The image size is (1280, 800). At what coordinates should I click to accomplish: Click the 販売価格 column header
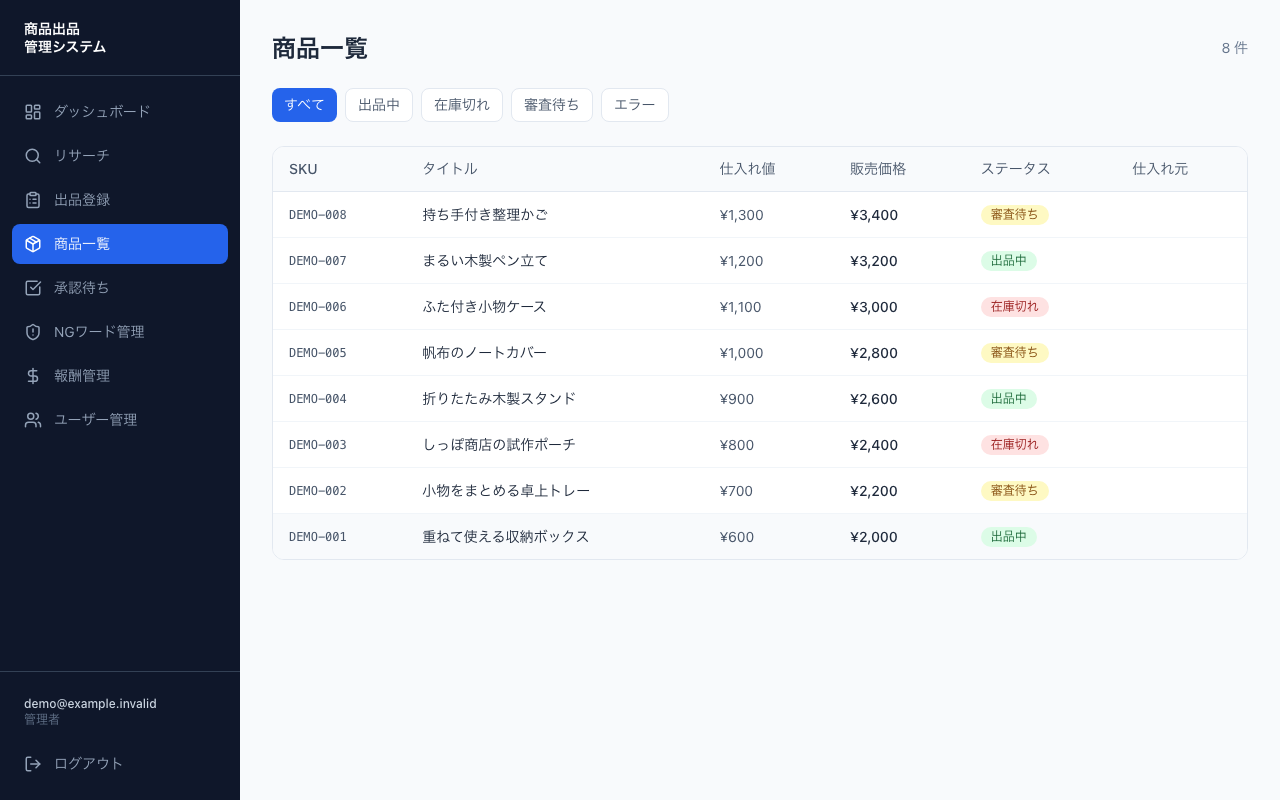click(x=879, y=169)
